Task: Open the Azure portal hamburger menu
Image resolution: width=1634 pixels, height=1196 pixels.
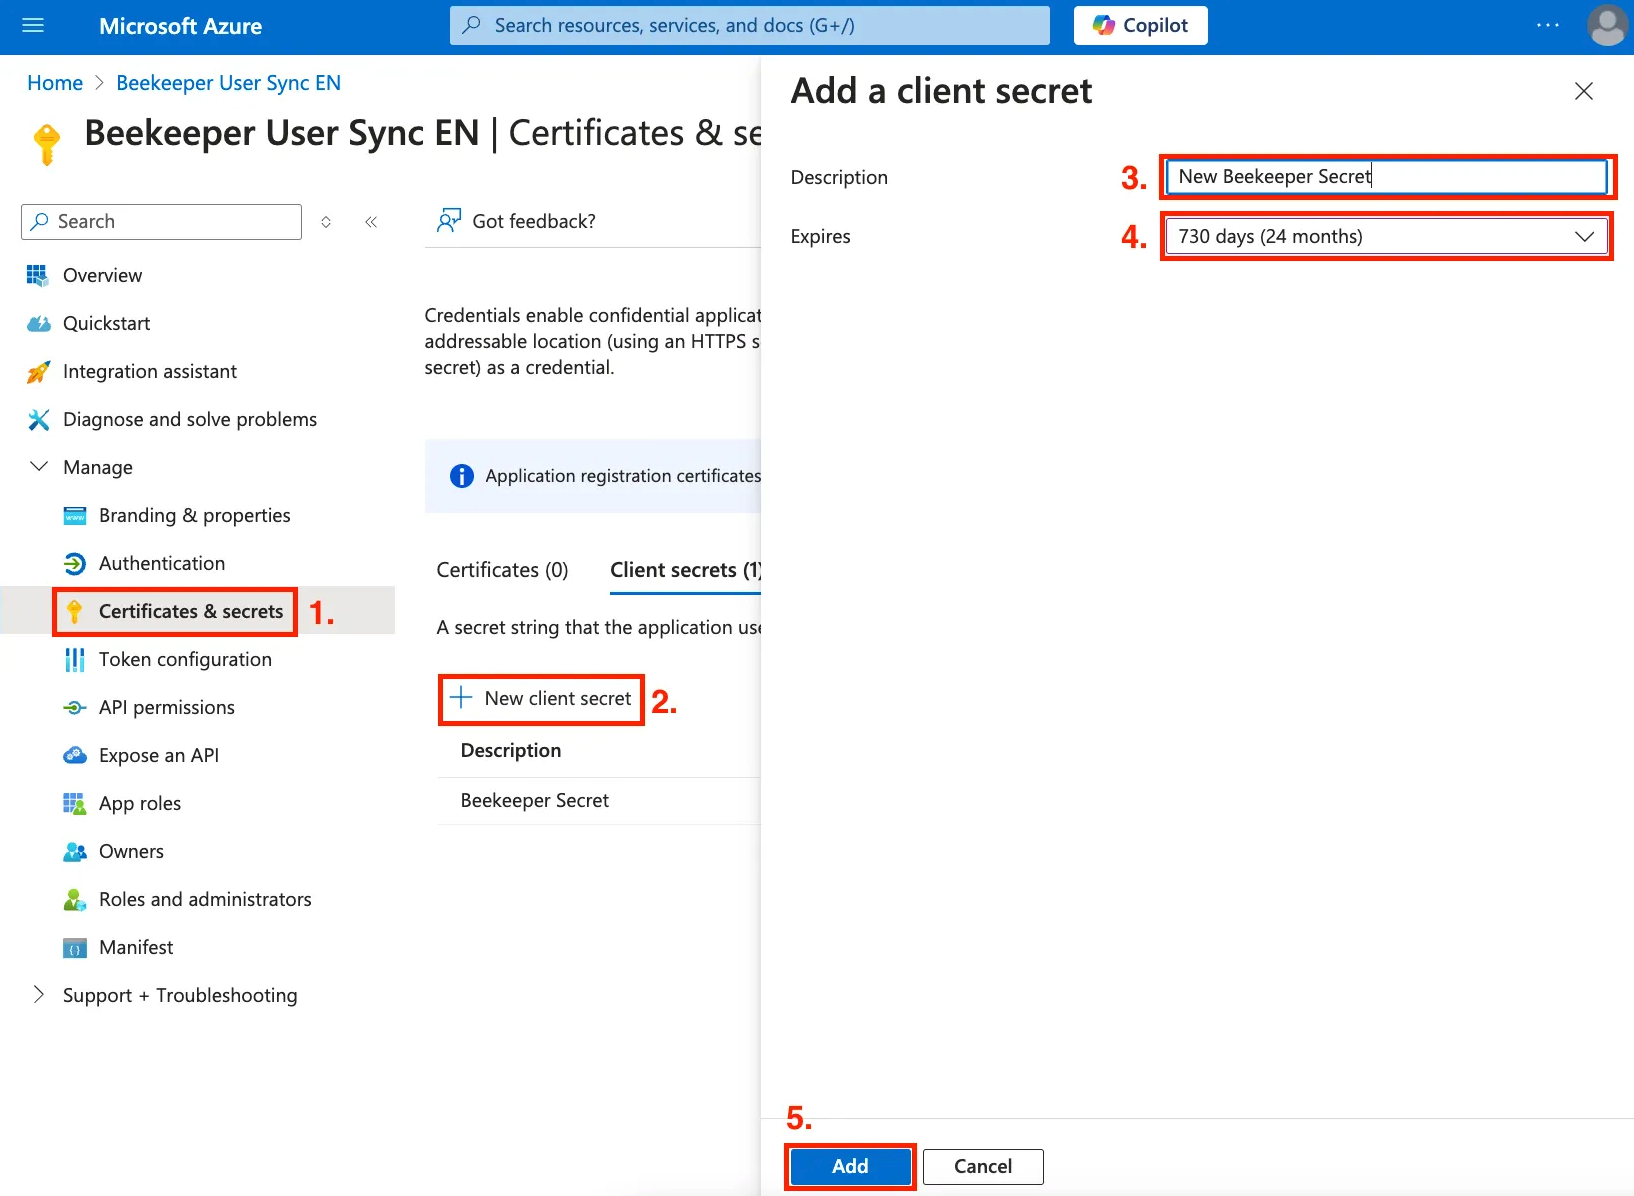Action: point(33,26)
